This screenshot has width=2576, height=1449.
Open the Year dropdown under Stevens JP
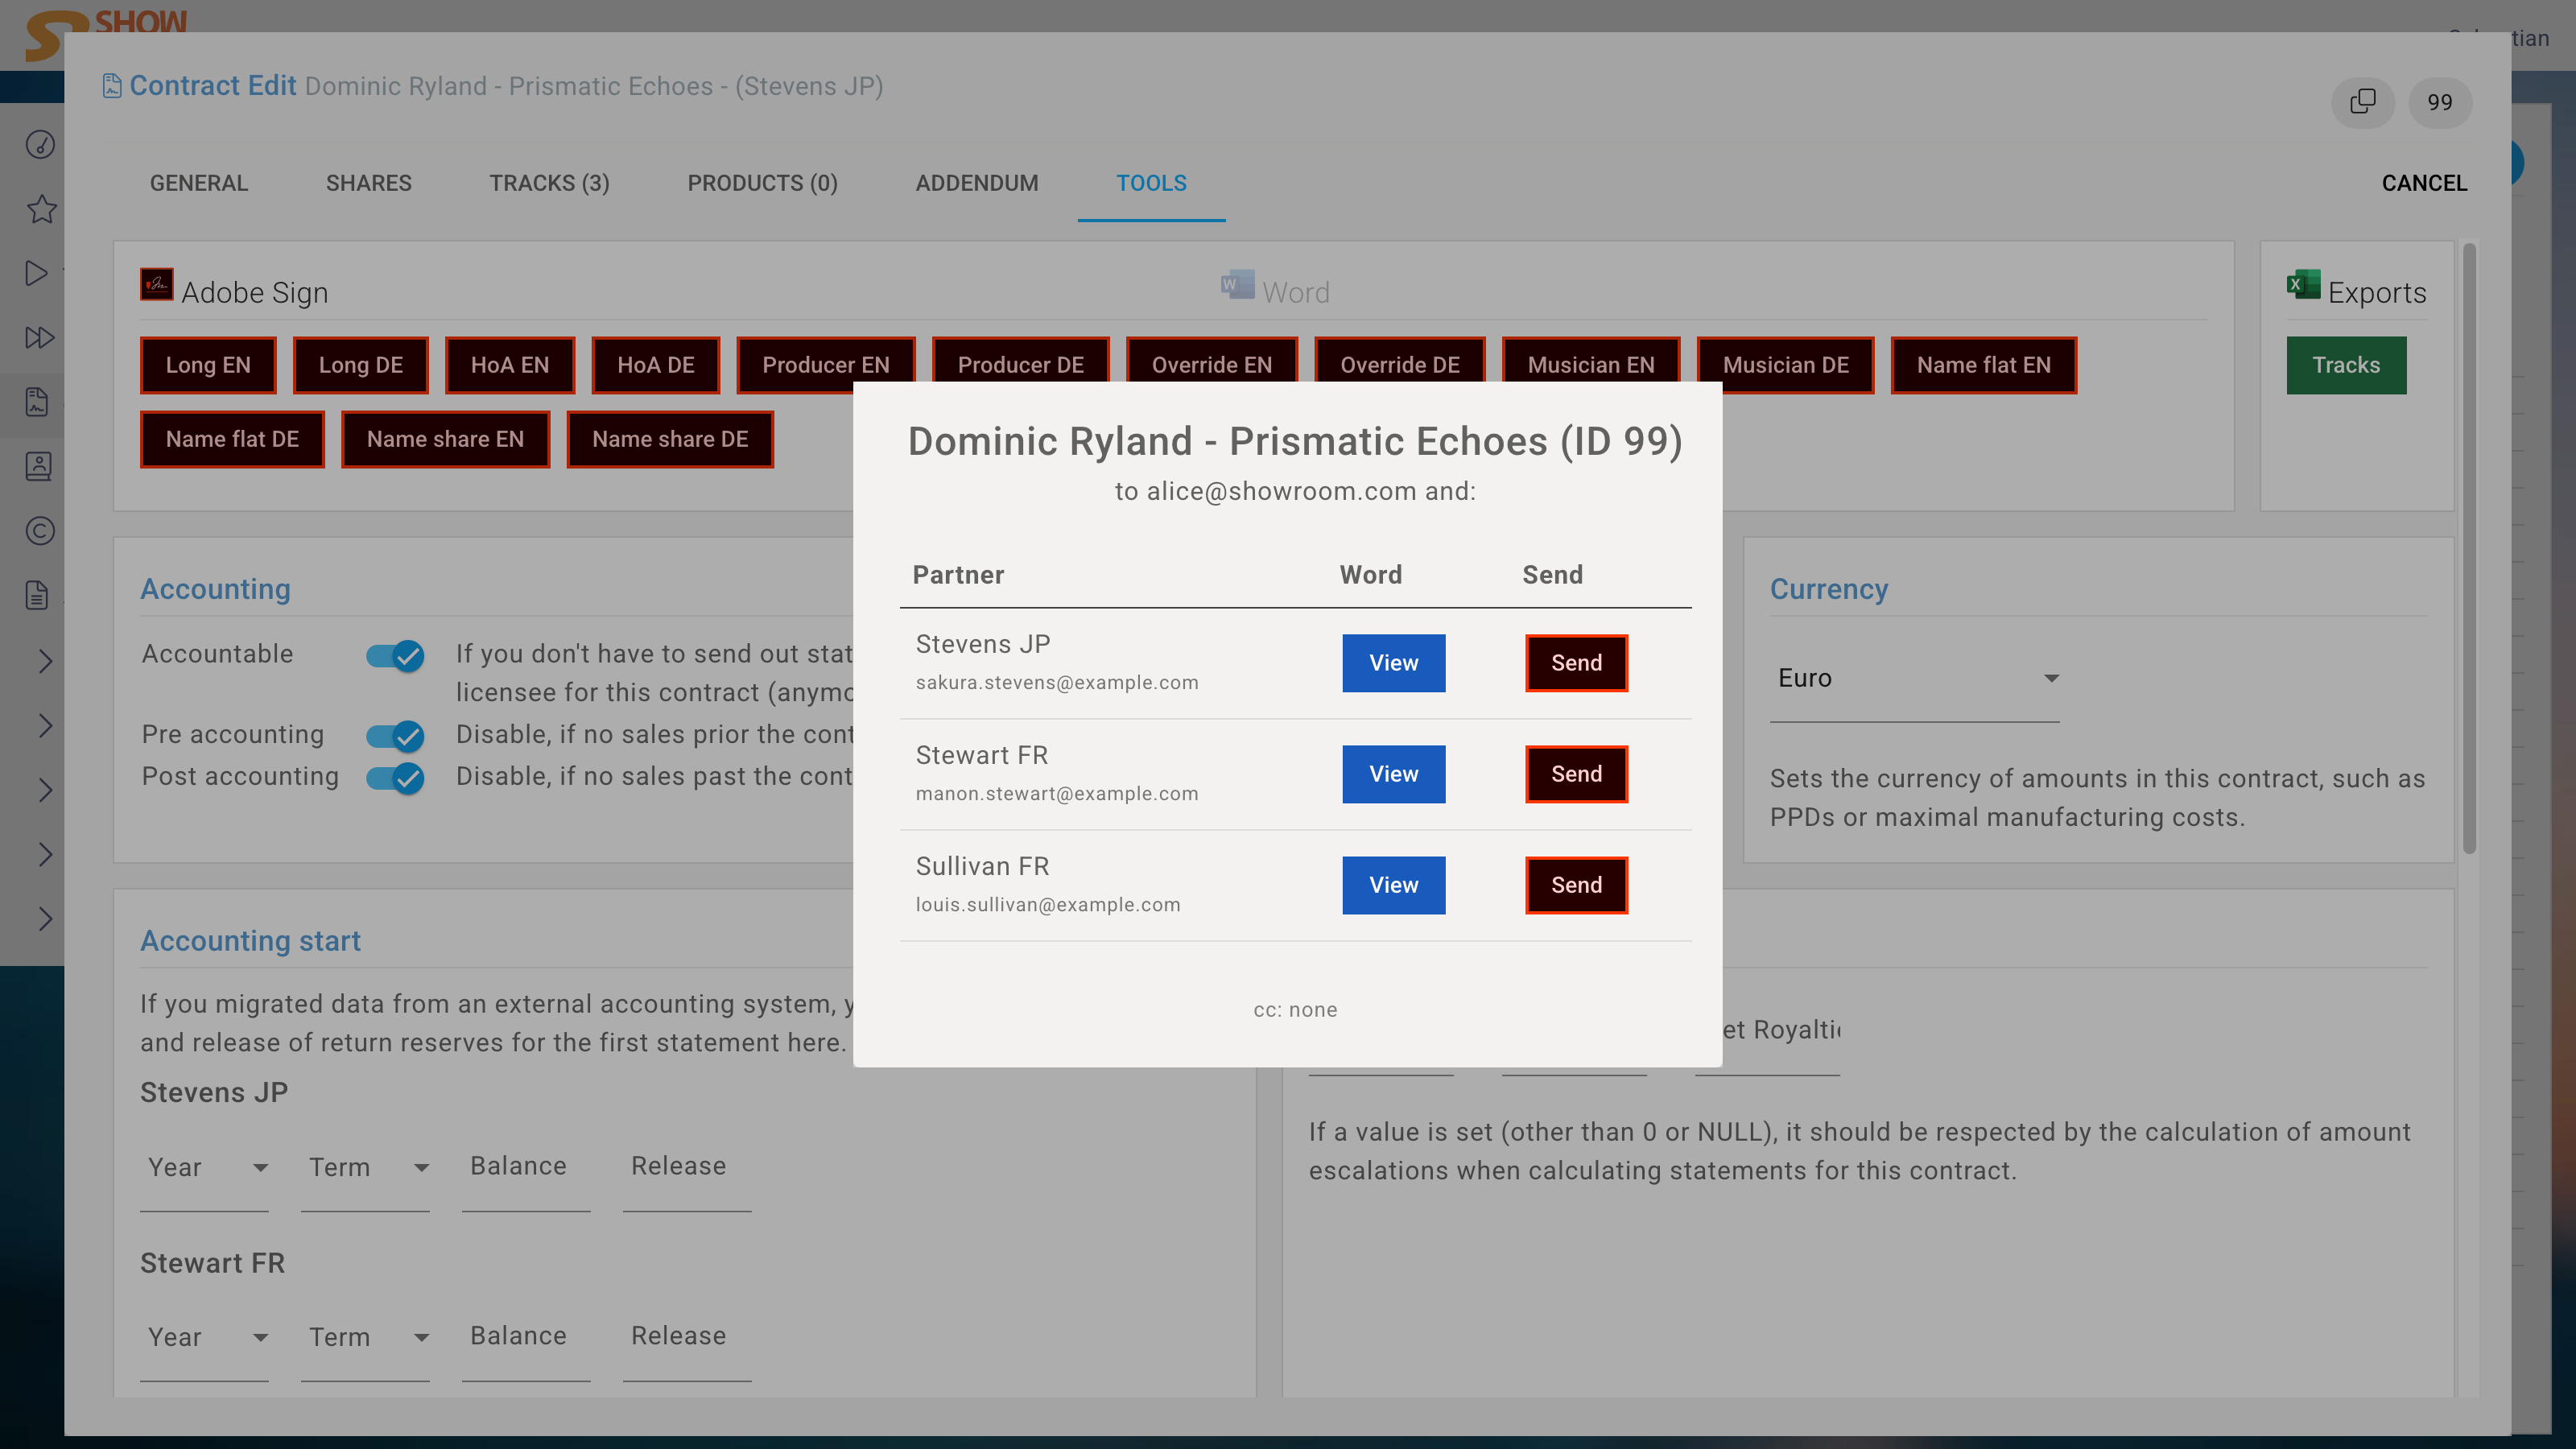click(204, 1167)
